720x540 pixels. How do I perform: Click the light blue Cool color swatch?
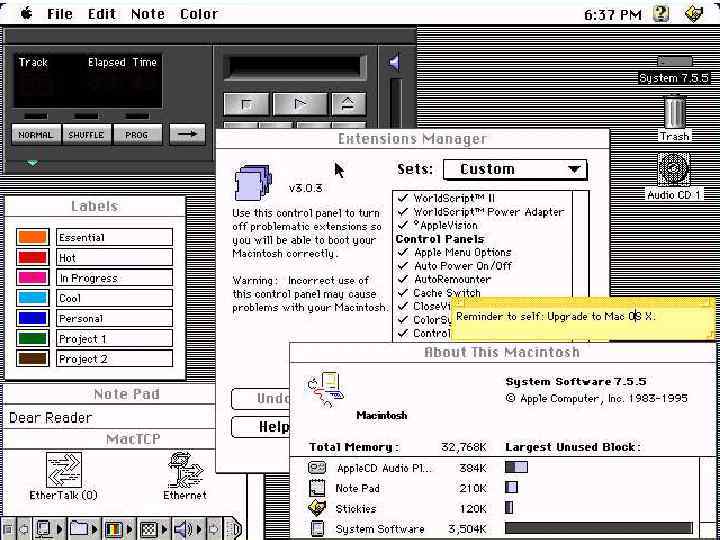click(x=32, y=298)
